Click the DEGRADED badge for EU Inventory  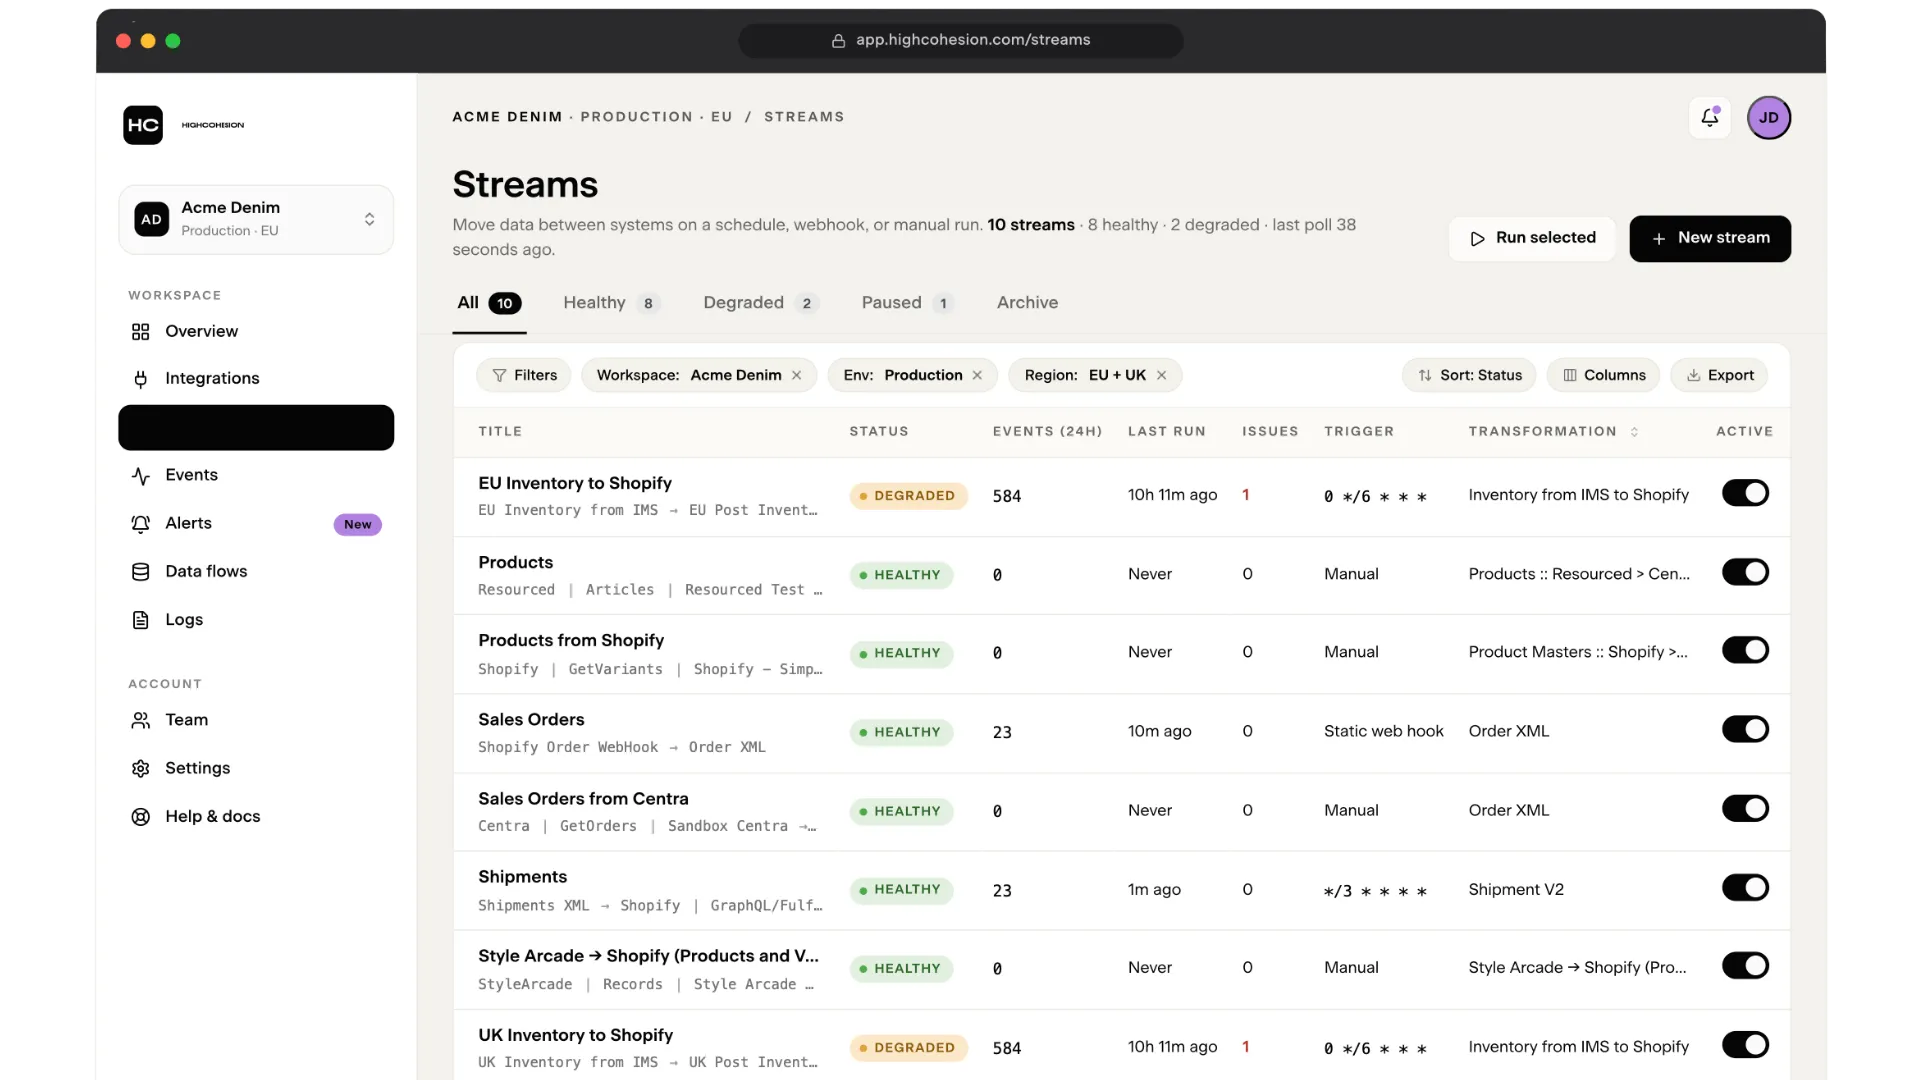point(908,496)
